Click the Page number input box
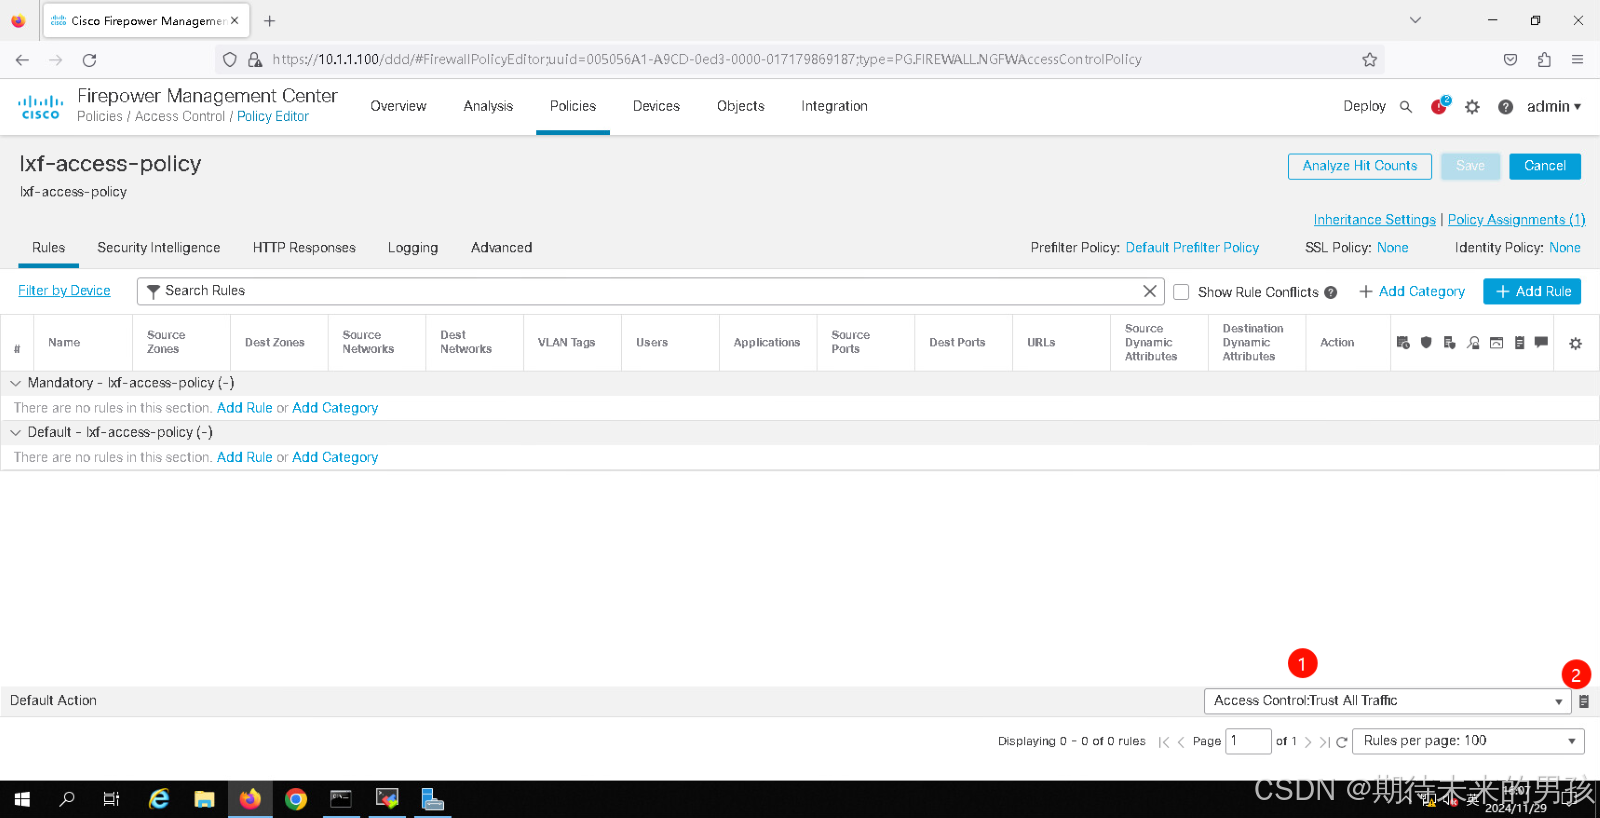The image size is (1600, 818). pos(1248,741)
